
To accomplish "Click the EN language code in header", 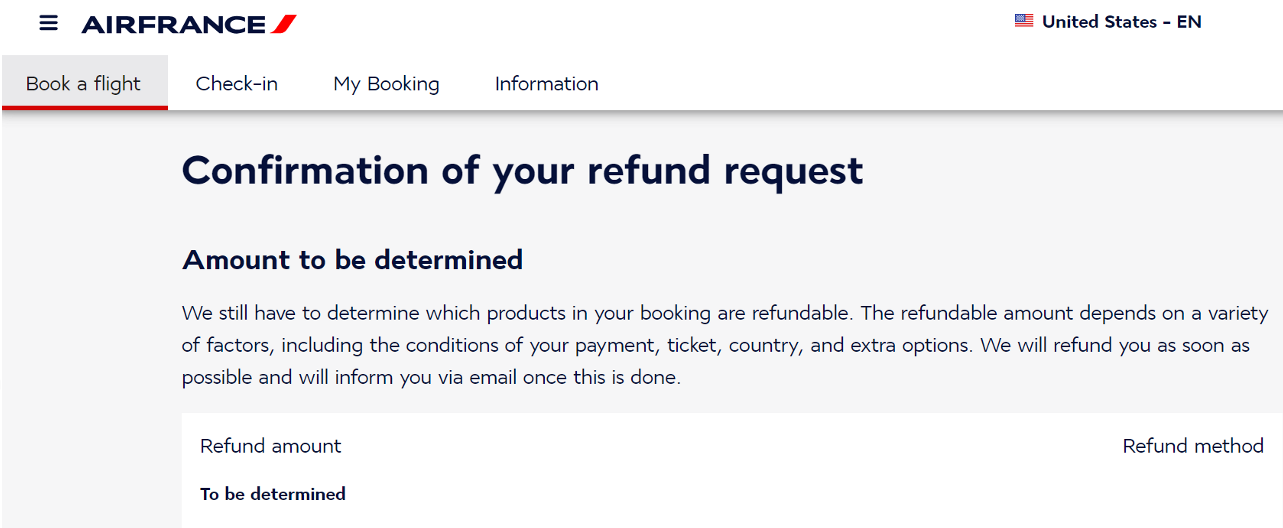I will coord(1188,22).
